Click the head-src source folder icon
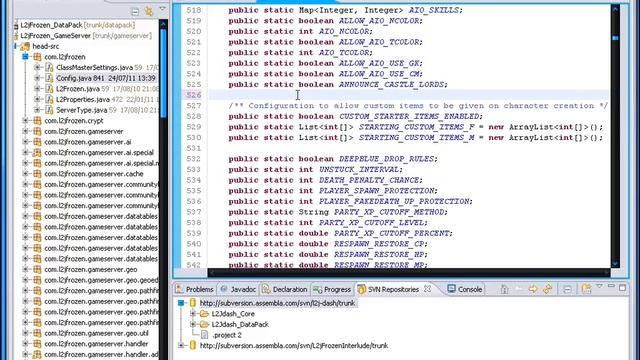 coord(25,47)
